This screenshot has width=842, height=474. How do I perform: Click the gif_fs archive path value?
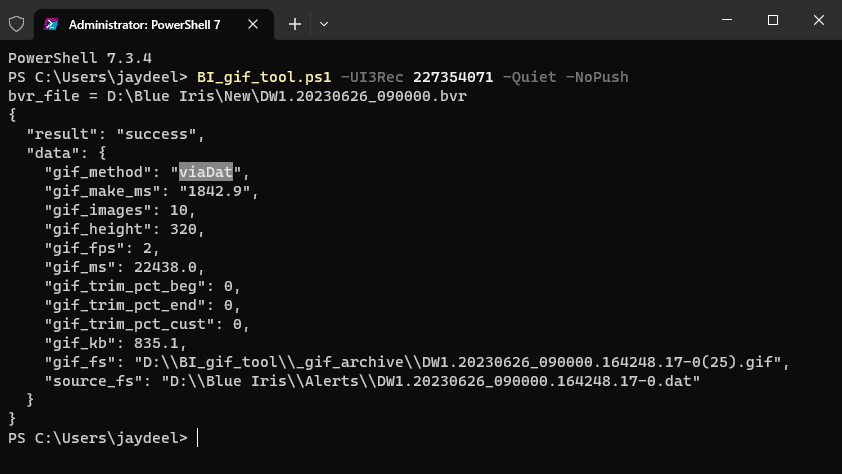click(x=457, y=362)
